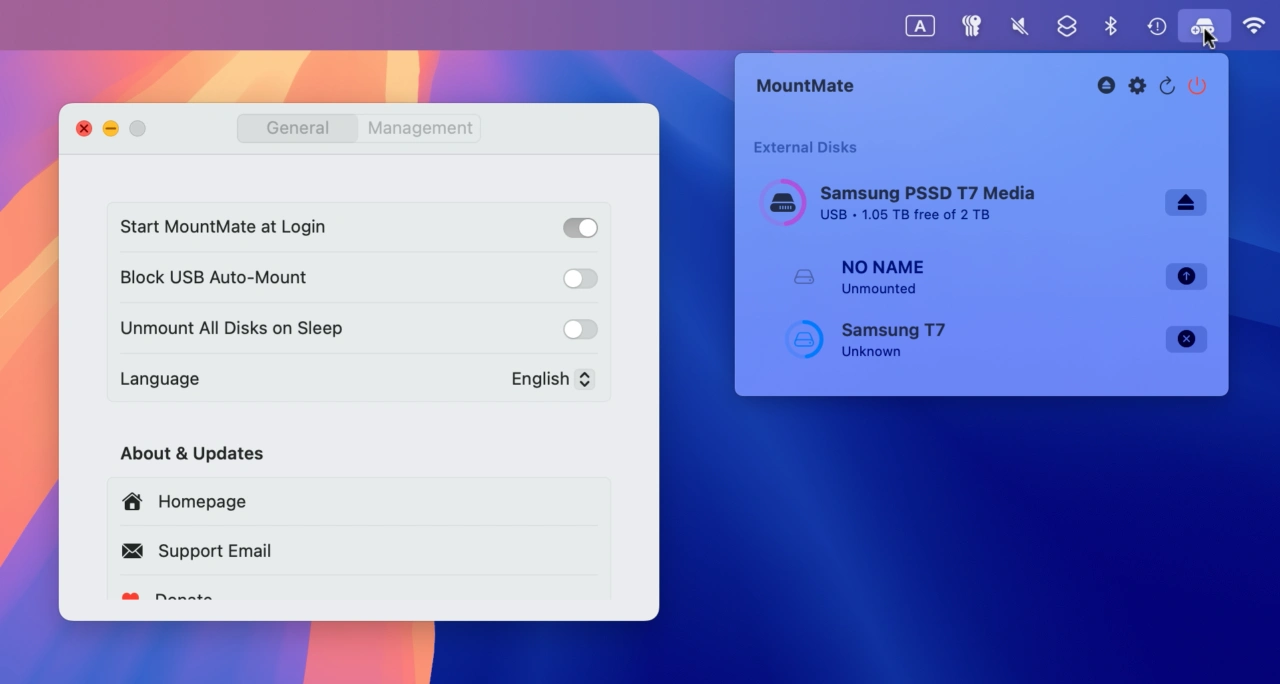Eject the Samsung PSSD T7 Media disk
The image size is (1280, 684).
point(1185,203)
